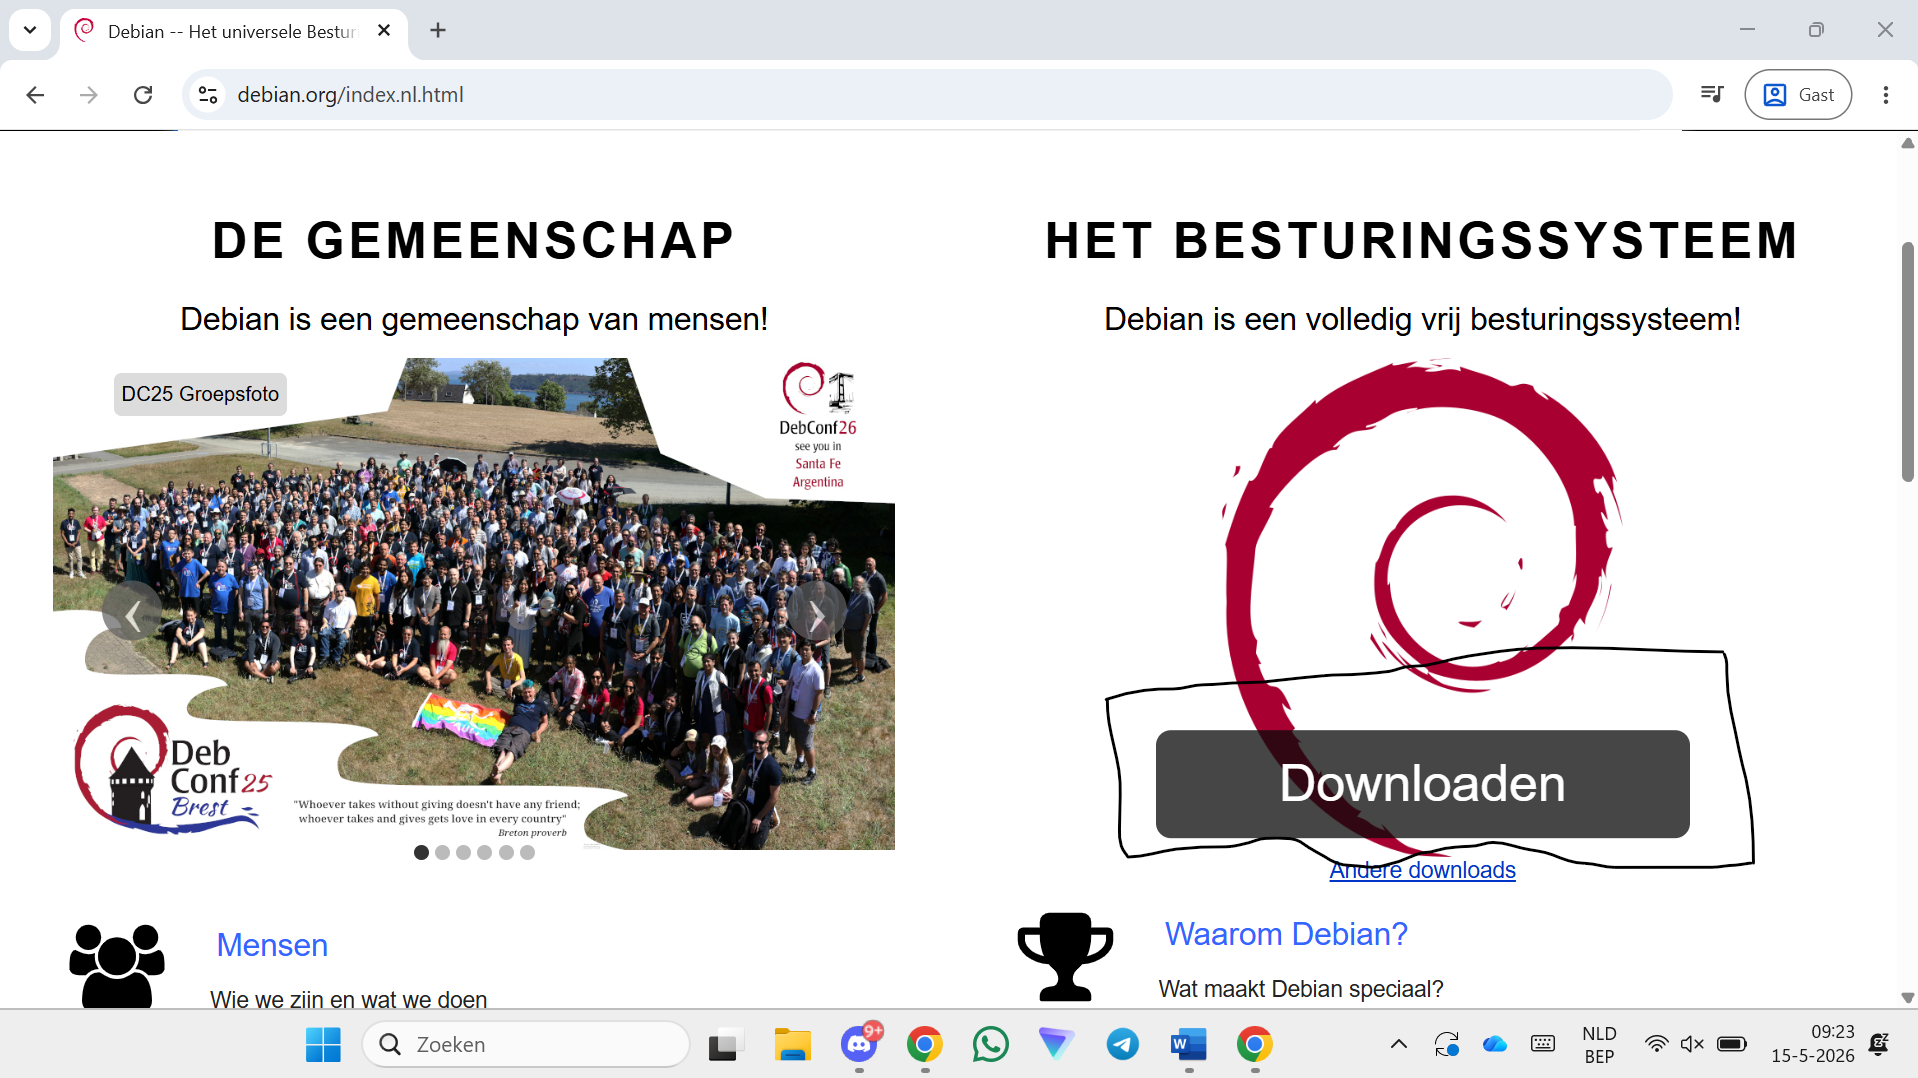This screenshot has width=1918, height=1078.
Task: Close the Debian tab
Action: pos(384,31)
